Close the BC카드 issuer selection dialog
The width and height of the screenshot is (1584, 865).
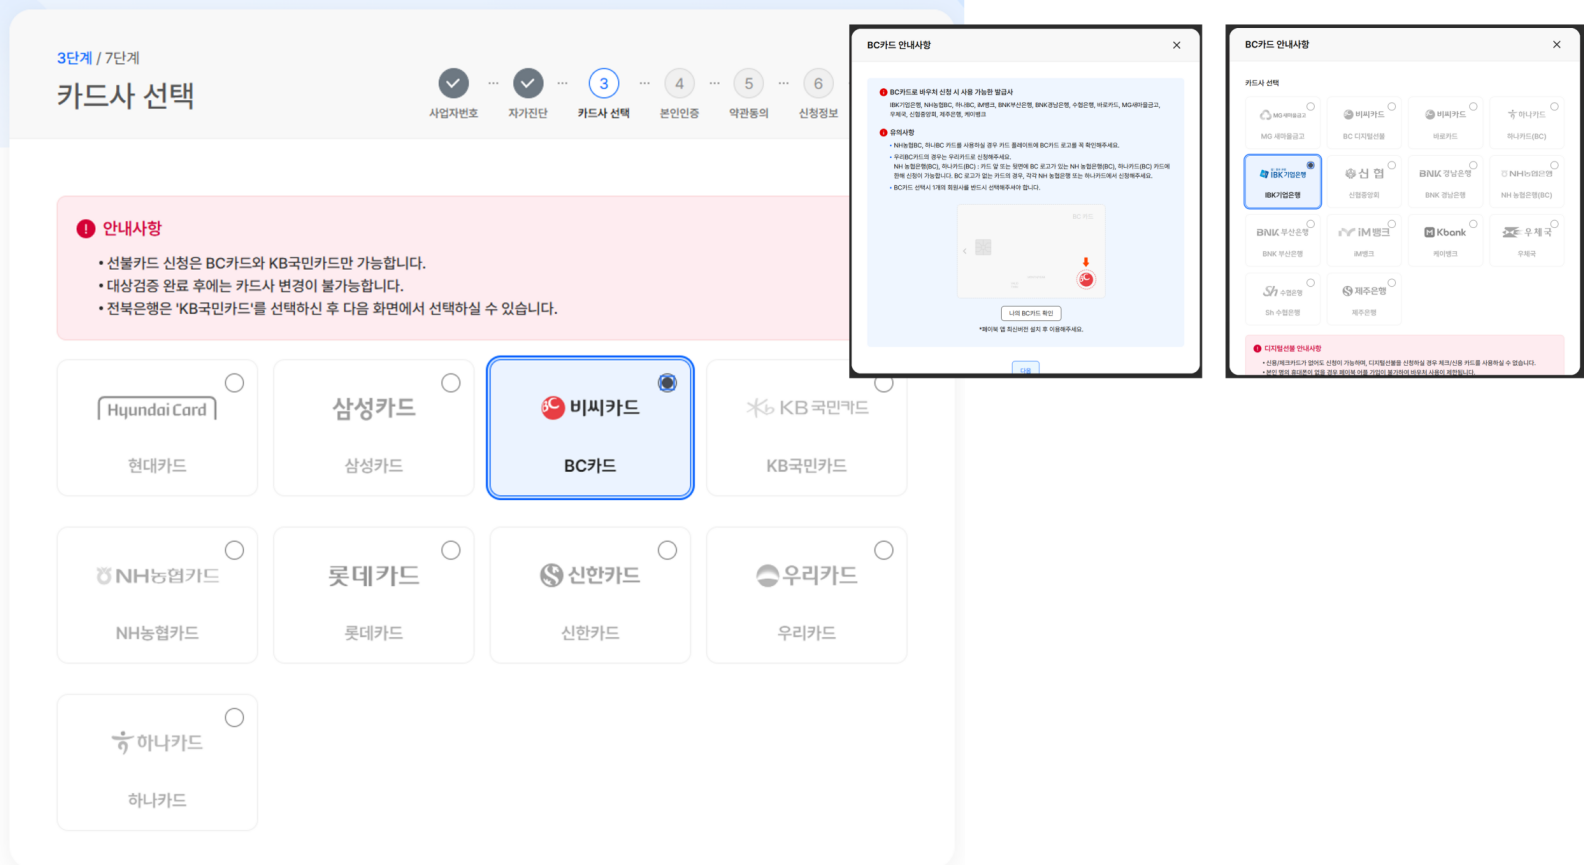[x=1557, y=45]
